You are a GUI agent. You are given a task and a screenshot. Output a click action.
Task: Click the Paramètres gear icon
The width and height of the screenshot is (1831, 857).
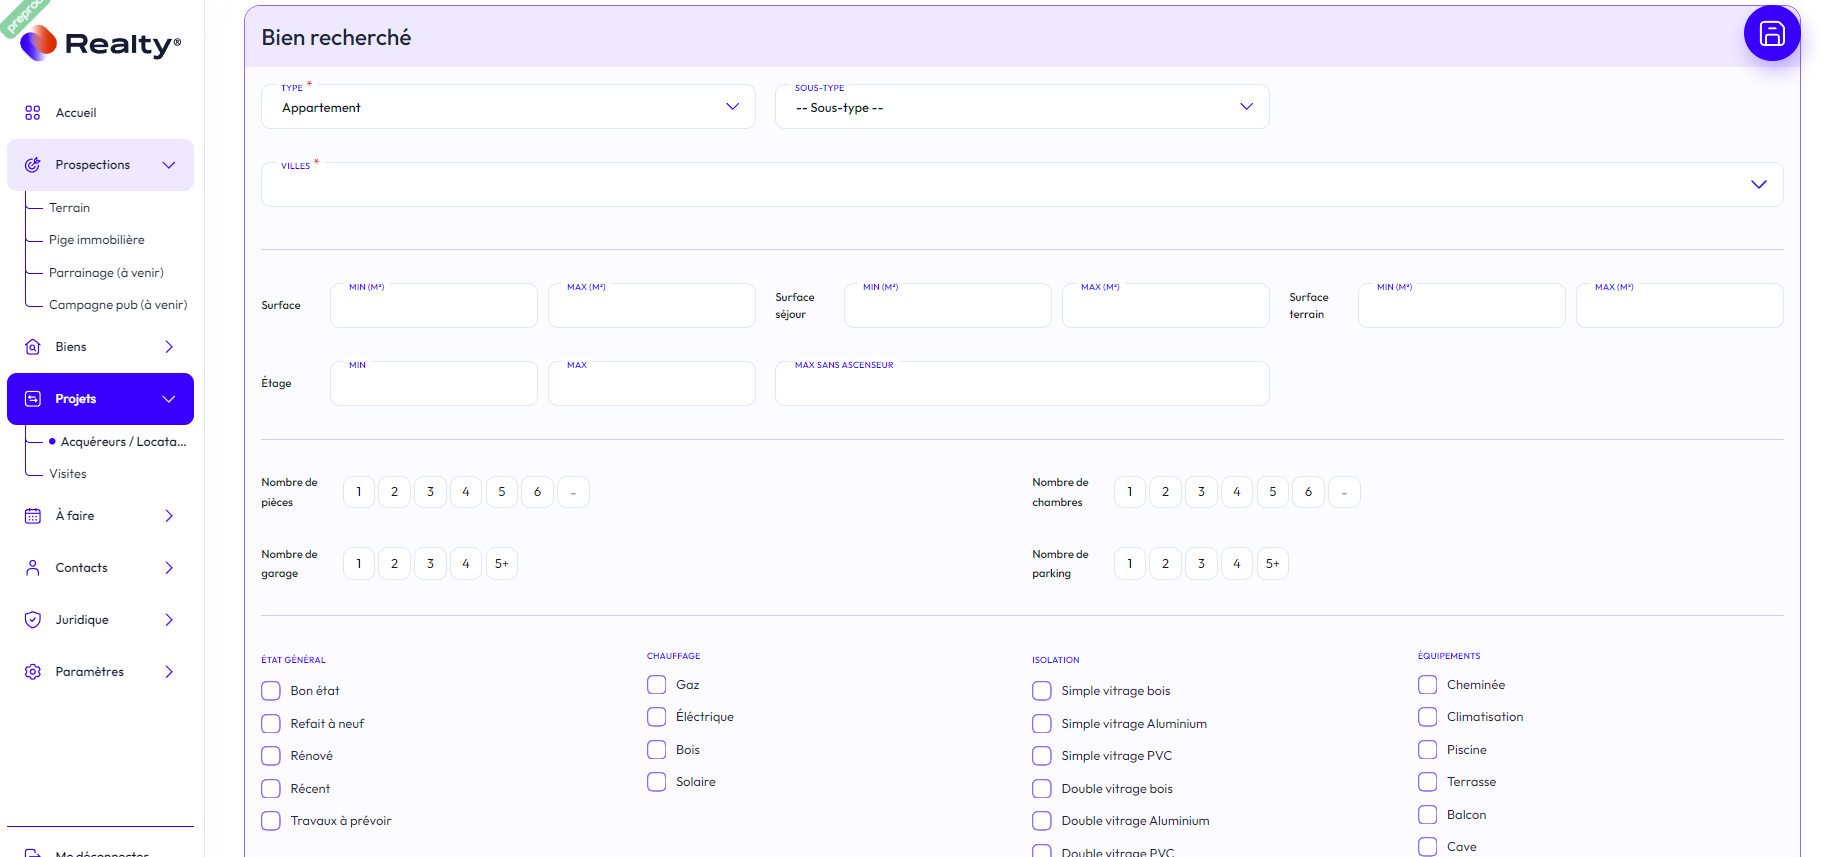pyautogui.click(x=33, y=672)
